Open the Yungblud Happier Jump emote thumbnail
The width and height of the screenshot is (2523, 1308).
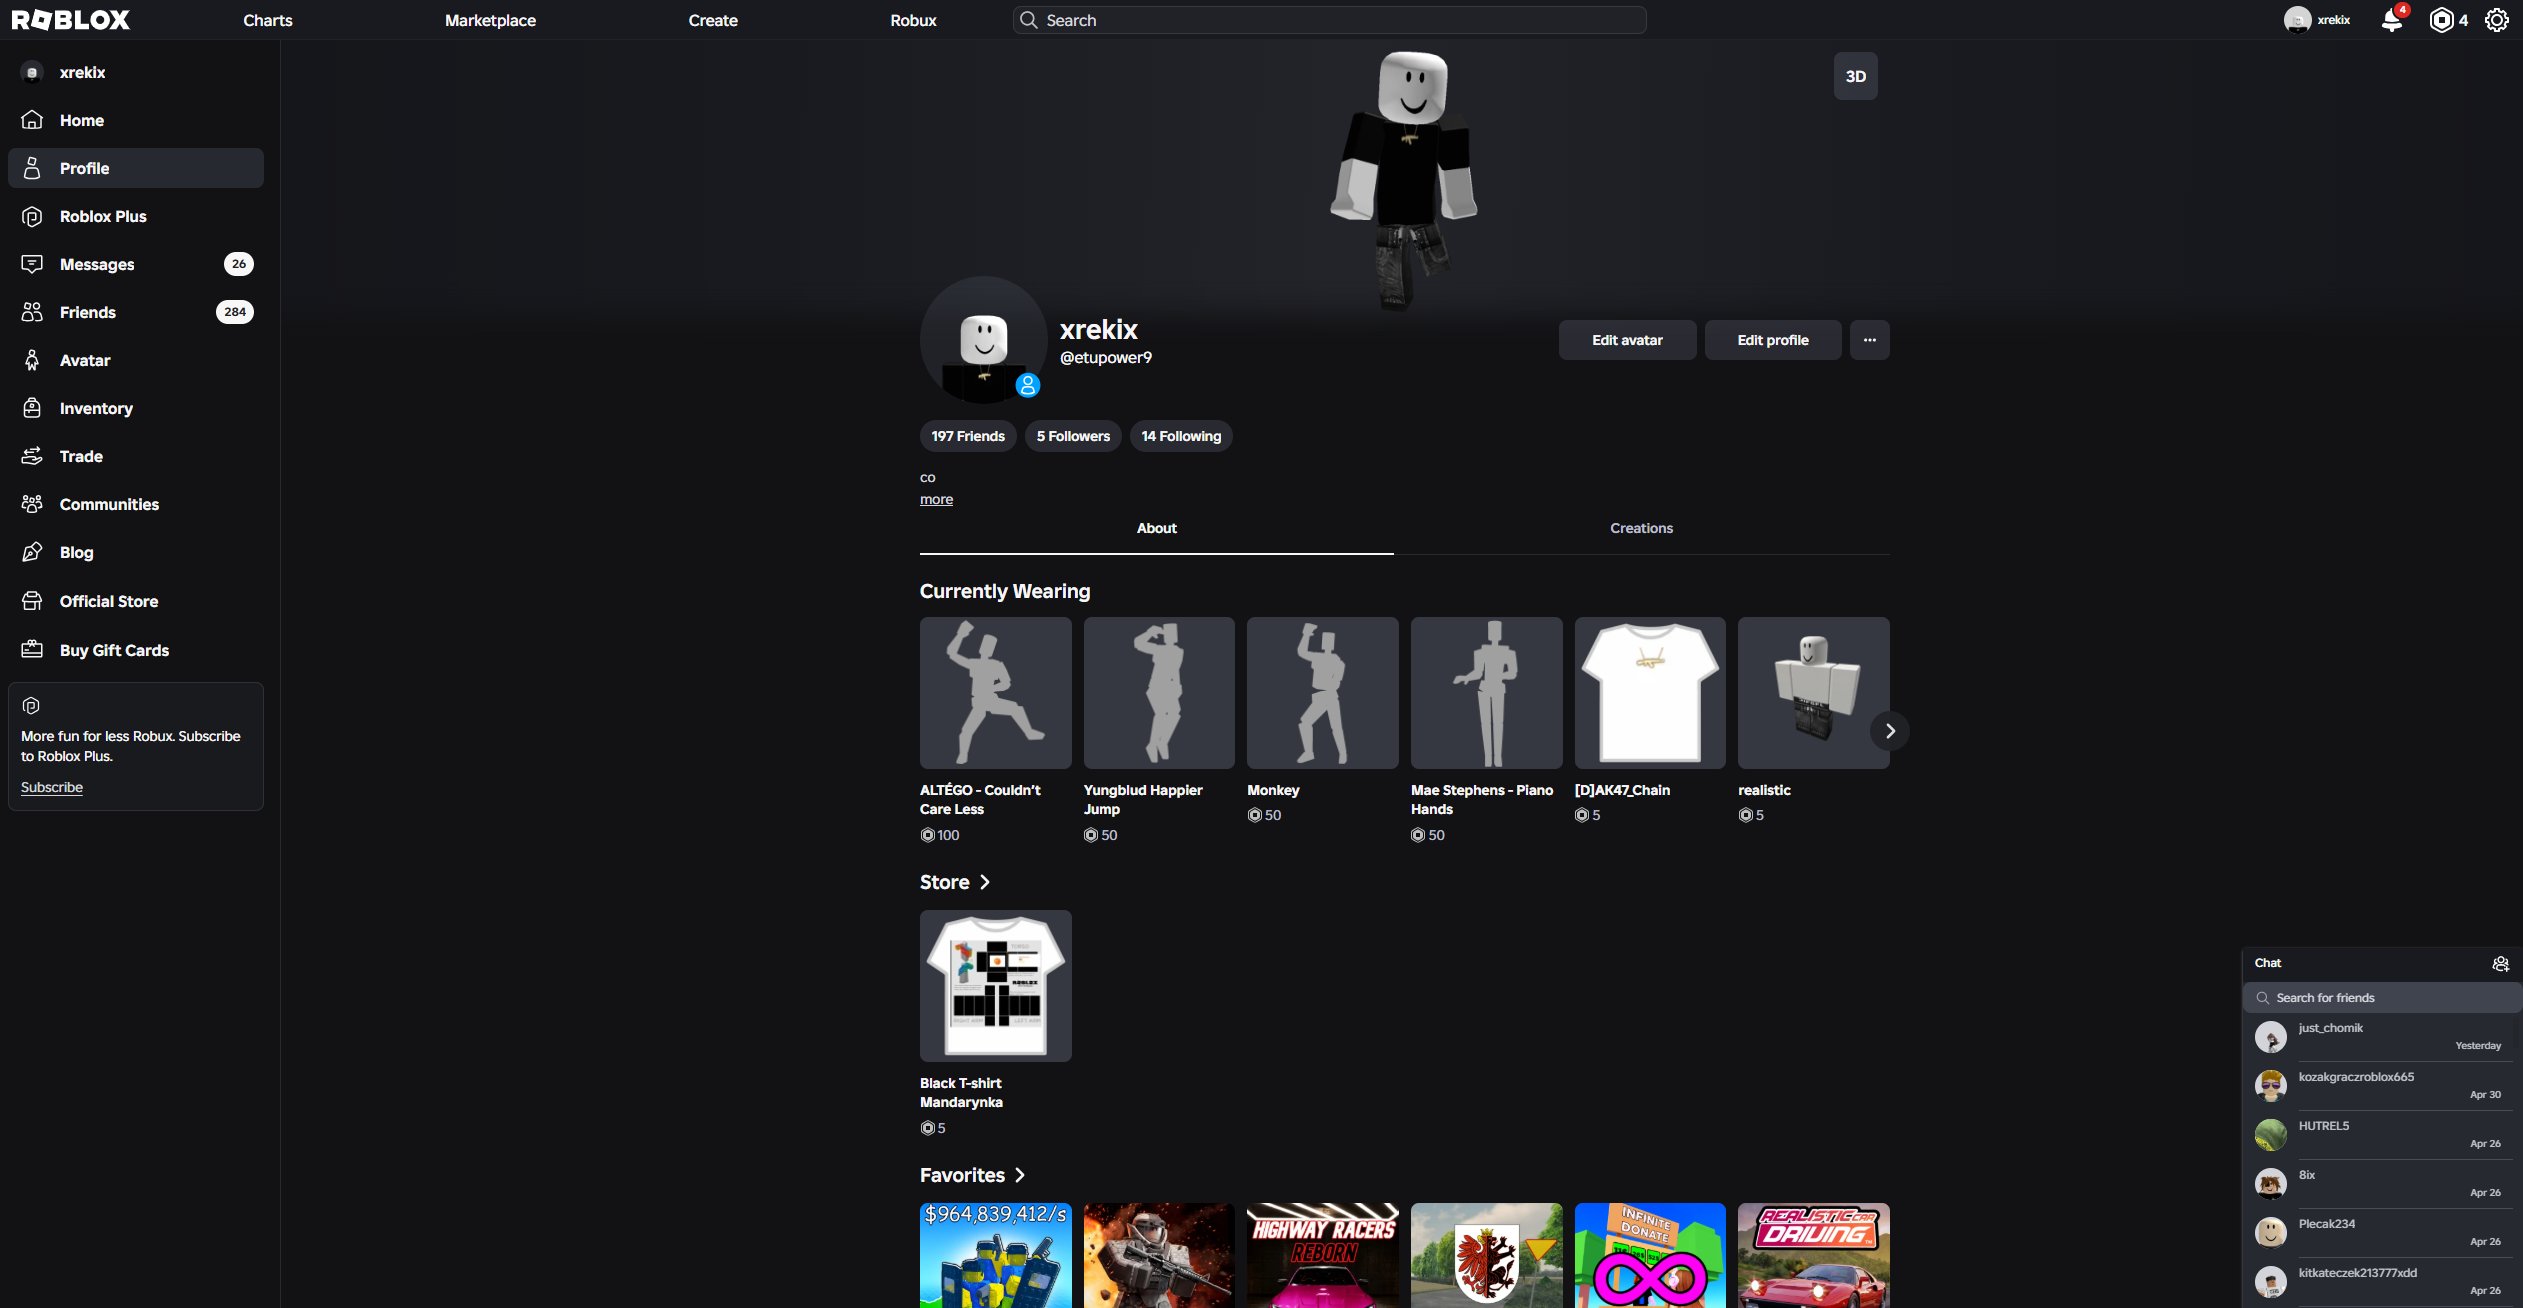(x=1159, y=693)
